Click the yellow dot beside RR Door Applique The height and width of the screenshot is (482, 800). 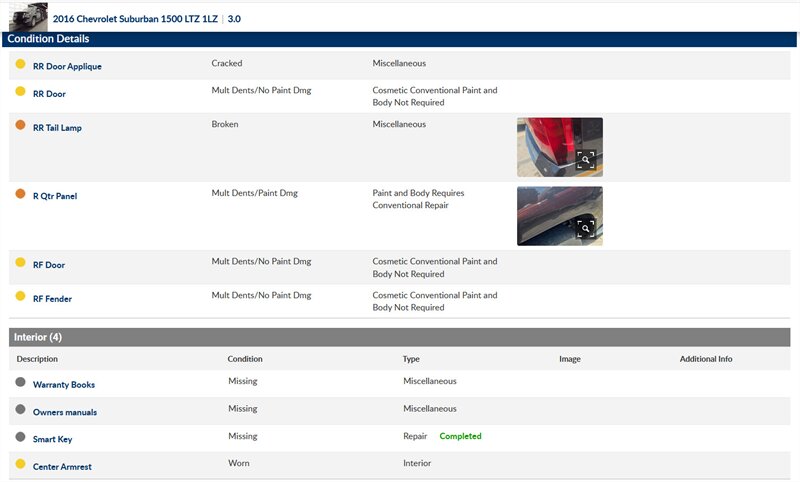point(20,65)
